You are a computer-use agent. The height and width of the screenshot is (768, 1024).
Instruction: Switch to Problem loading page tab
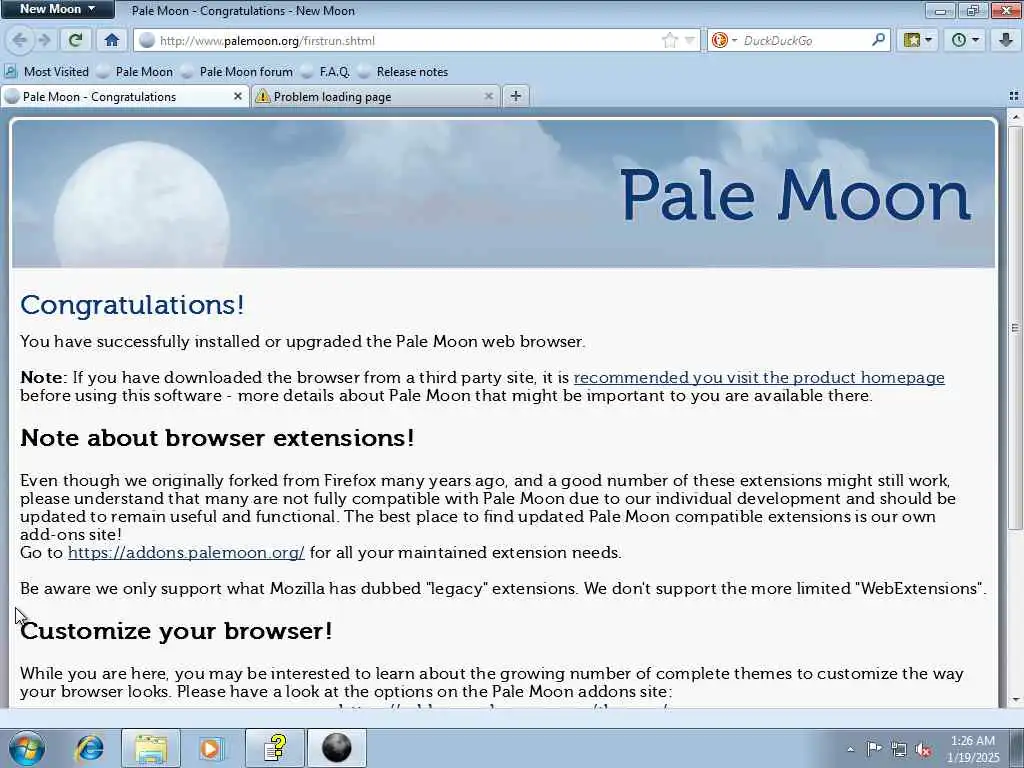tap(376, 97)
